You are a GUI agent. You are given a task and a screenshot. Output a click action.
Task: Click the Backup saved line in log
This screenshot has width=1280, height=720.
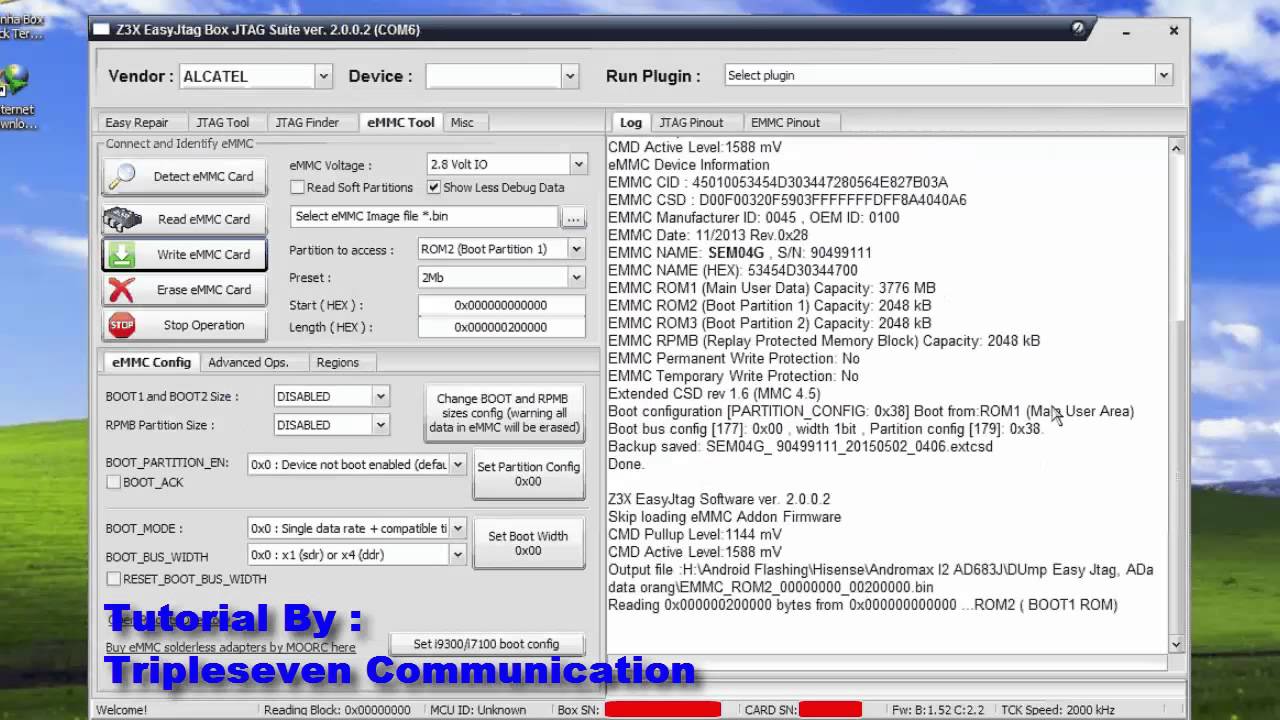pyautogui.click(x=800, y=446)
